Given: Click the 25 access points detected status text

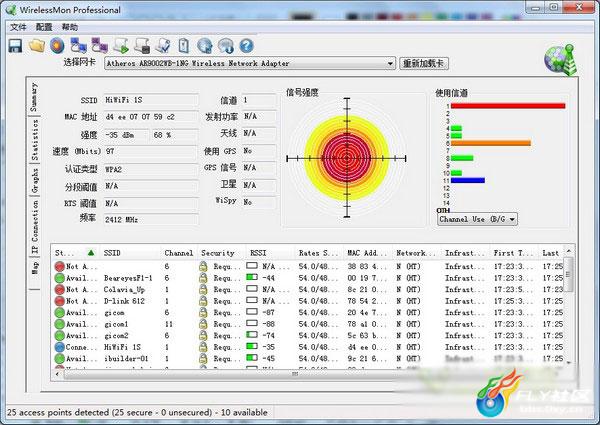Looking at the screenshot, I should [137, 412].
